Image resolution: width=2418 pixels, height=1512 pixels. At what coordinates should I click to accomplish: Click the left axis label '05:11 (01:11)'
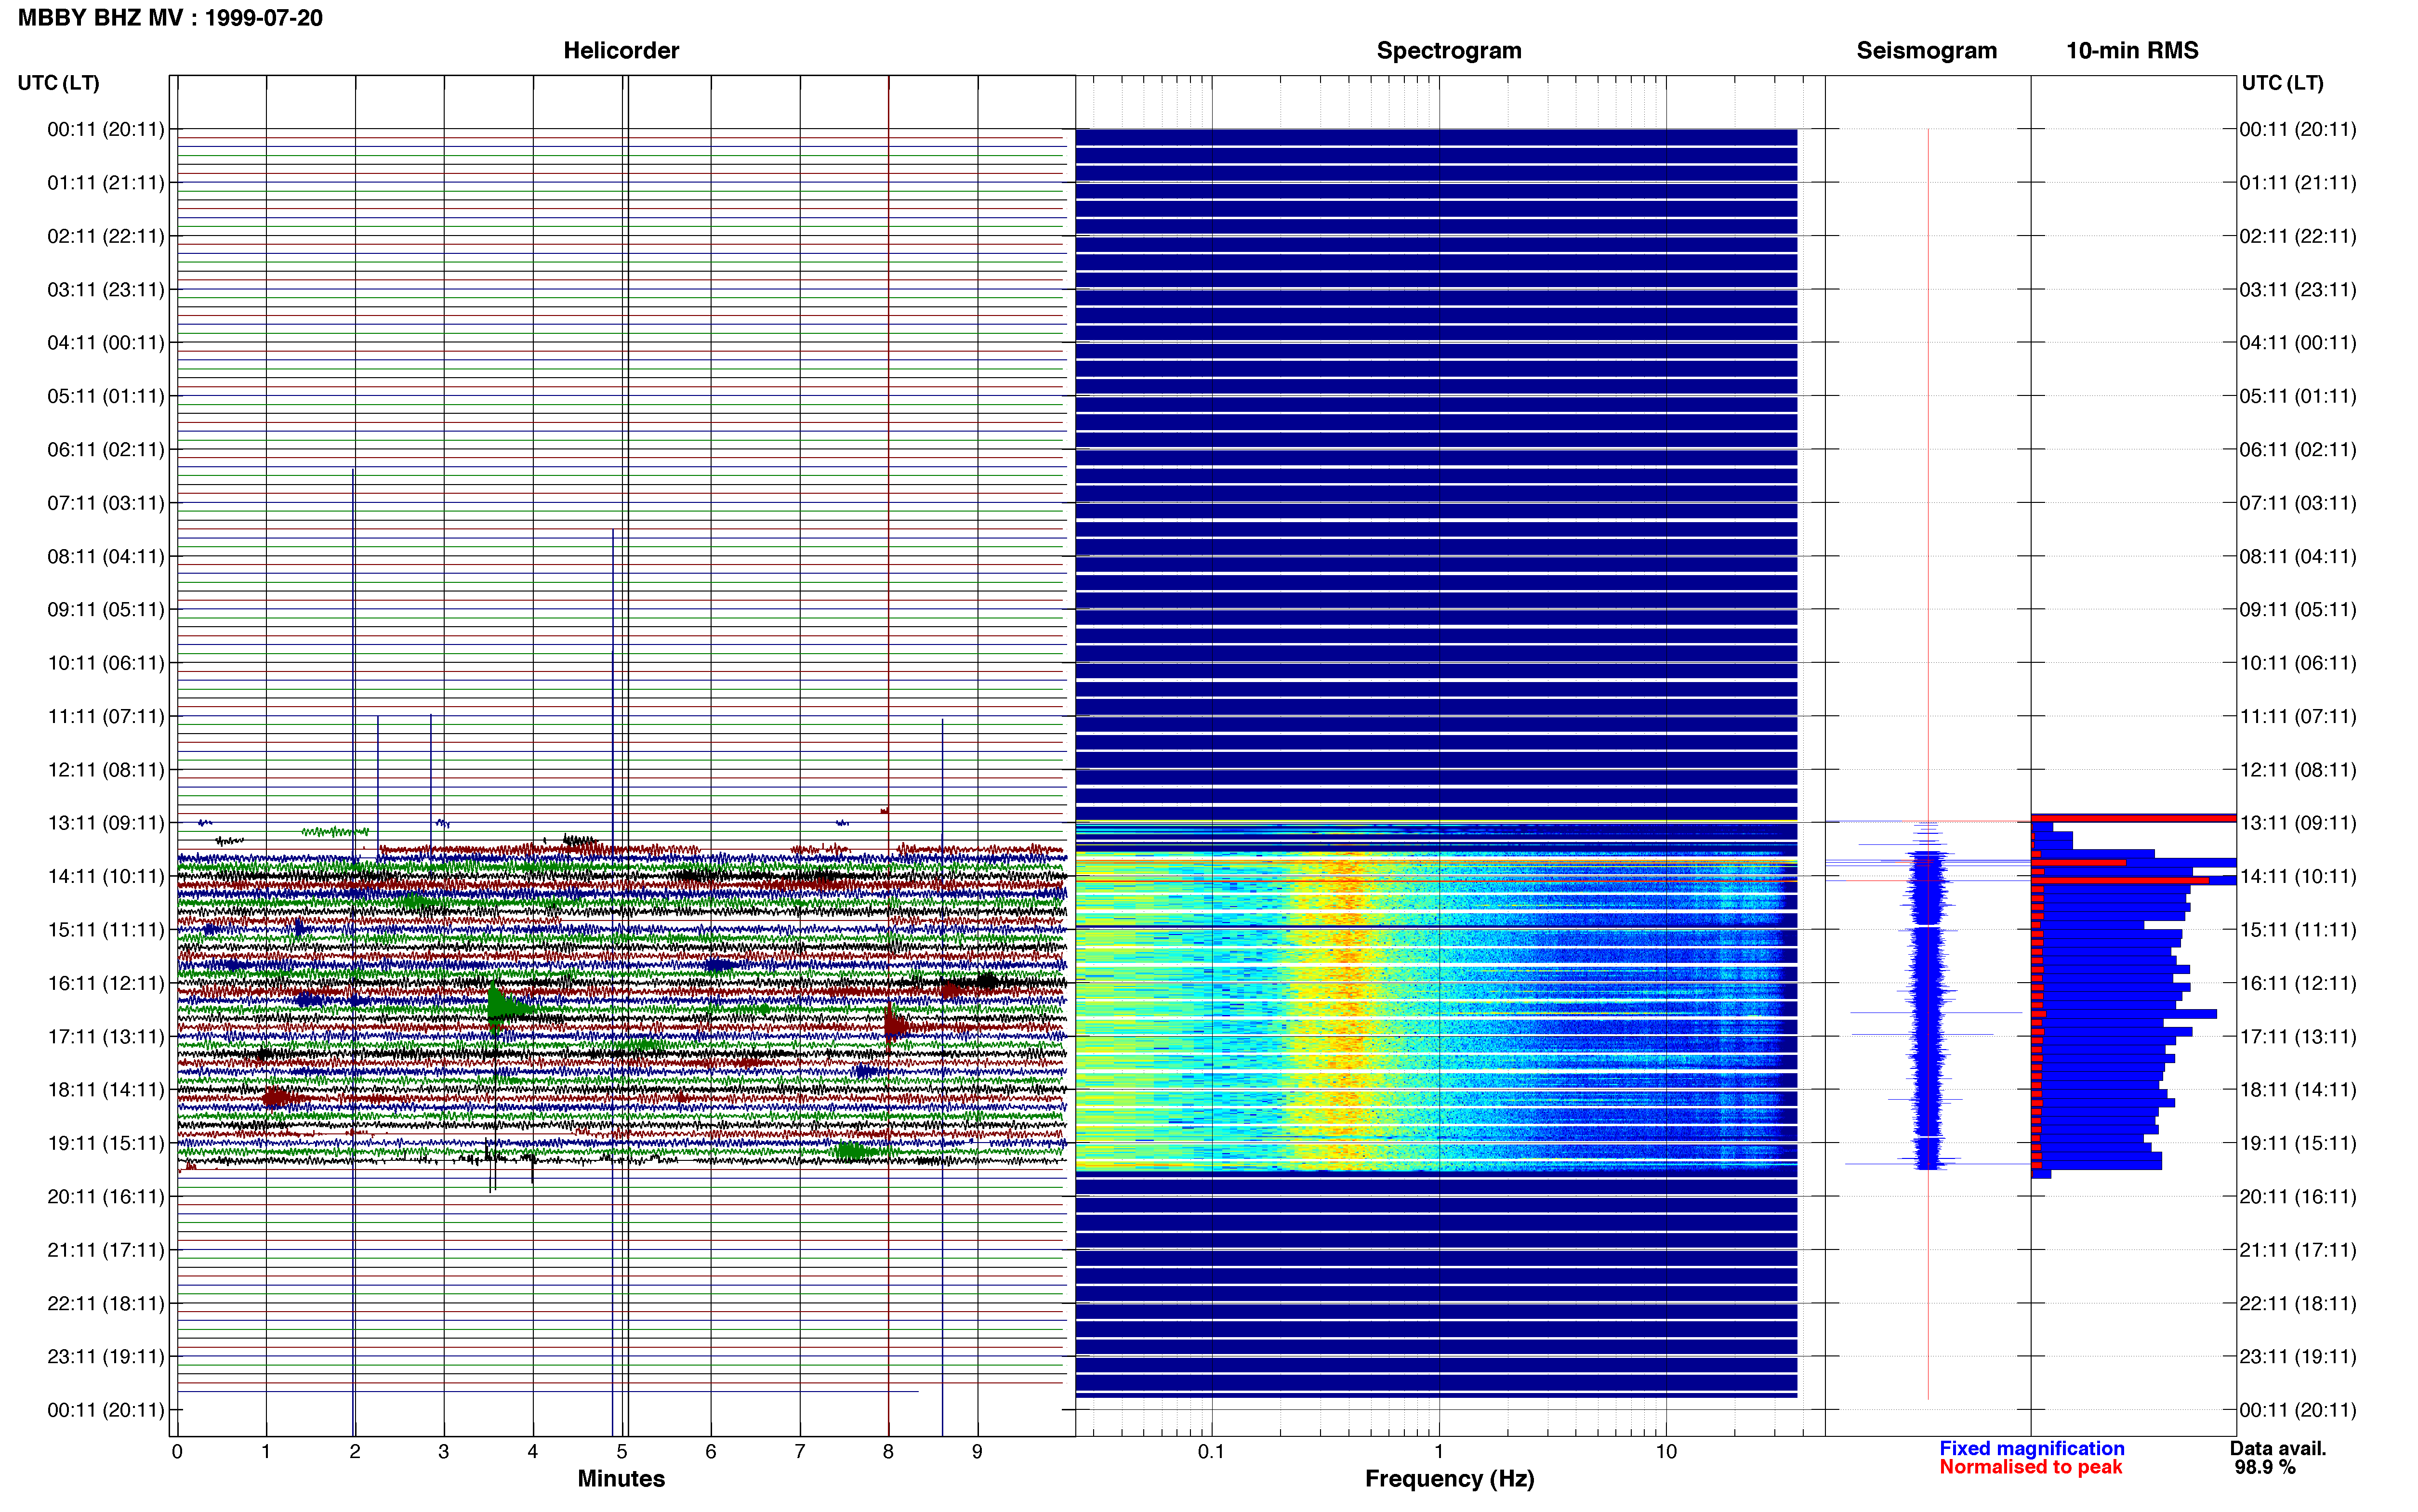pyautogui.click(x=106, y=396)
